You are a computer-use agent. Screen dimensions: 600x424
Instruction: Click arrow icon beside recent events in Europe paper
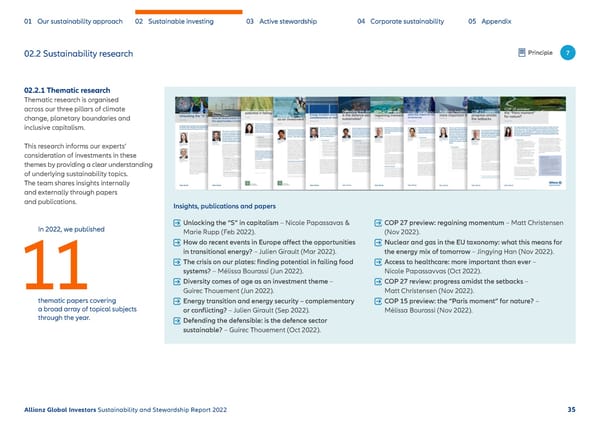coord(177,243)
